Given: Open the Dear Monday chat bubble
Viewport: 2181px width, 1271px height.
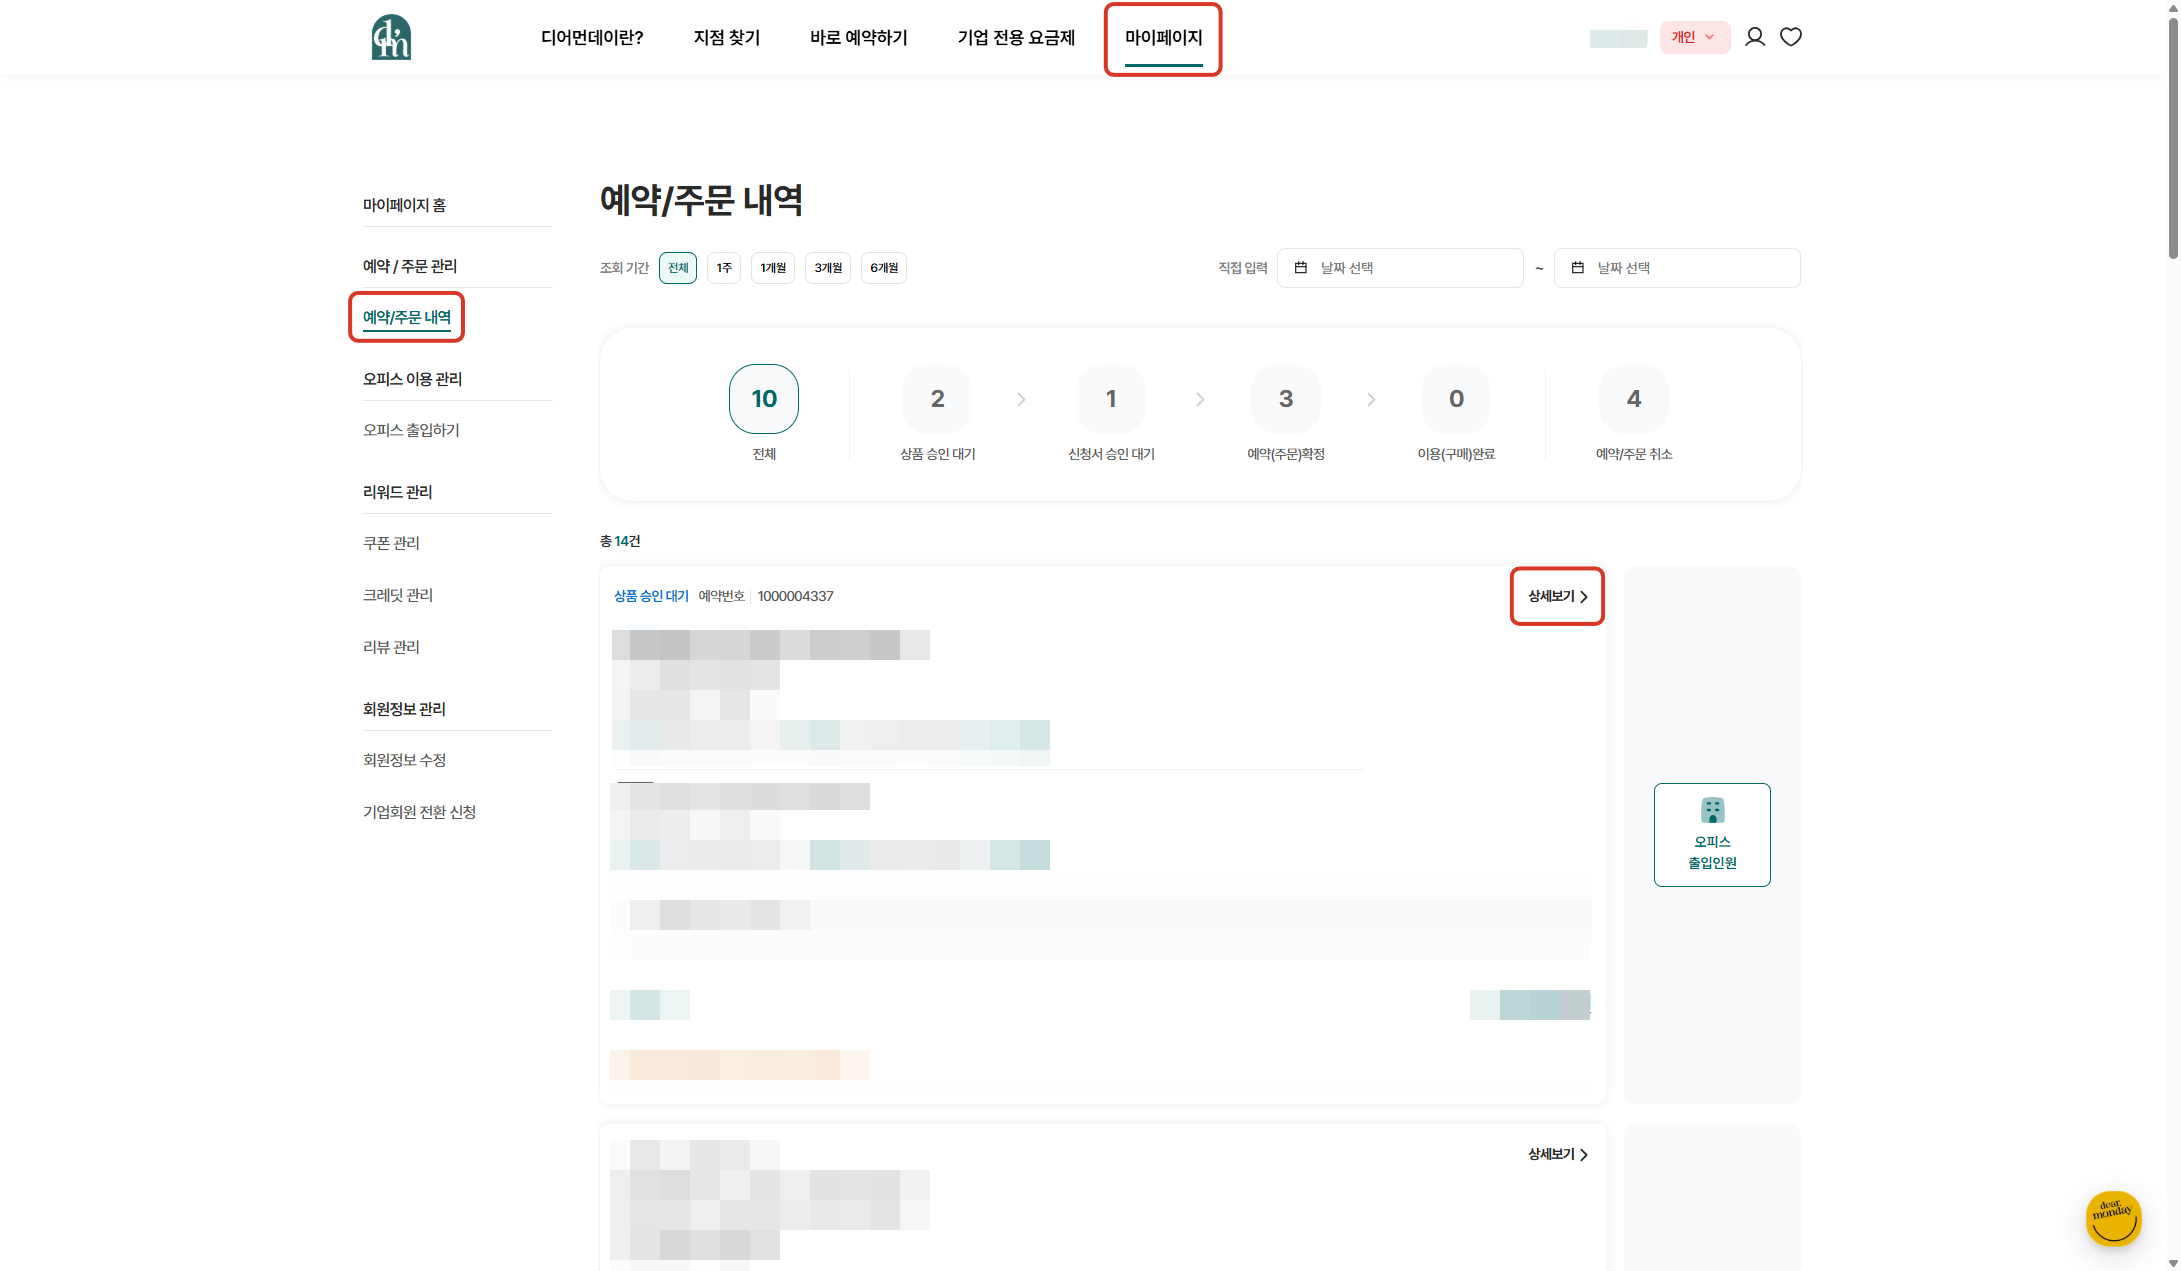Looking at the screenshot, I should pyautogui.click(x=2112, y=1217).
